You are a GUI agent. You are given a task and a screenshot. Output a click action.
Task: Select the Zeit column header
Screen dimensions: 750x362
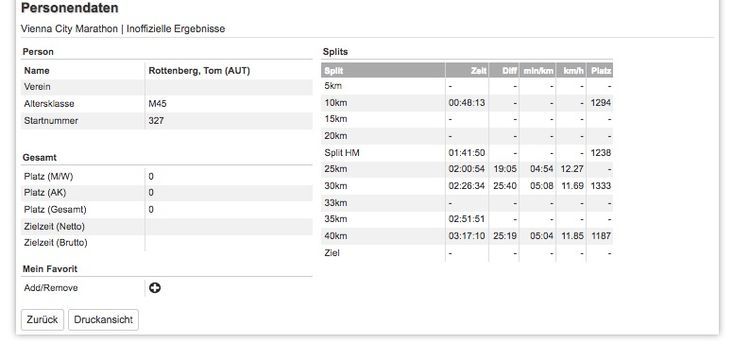[x=467, y=71]
